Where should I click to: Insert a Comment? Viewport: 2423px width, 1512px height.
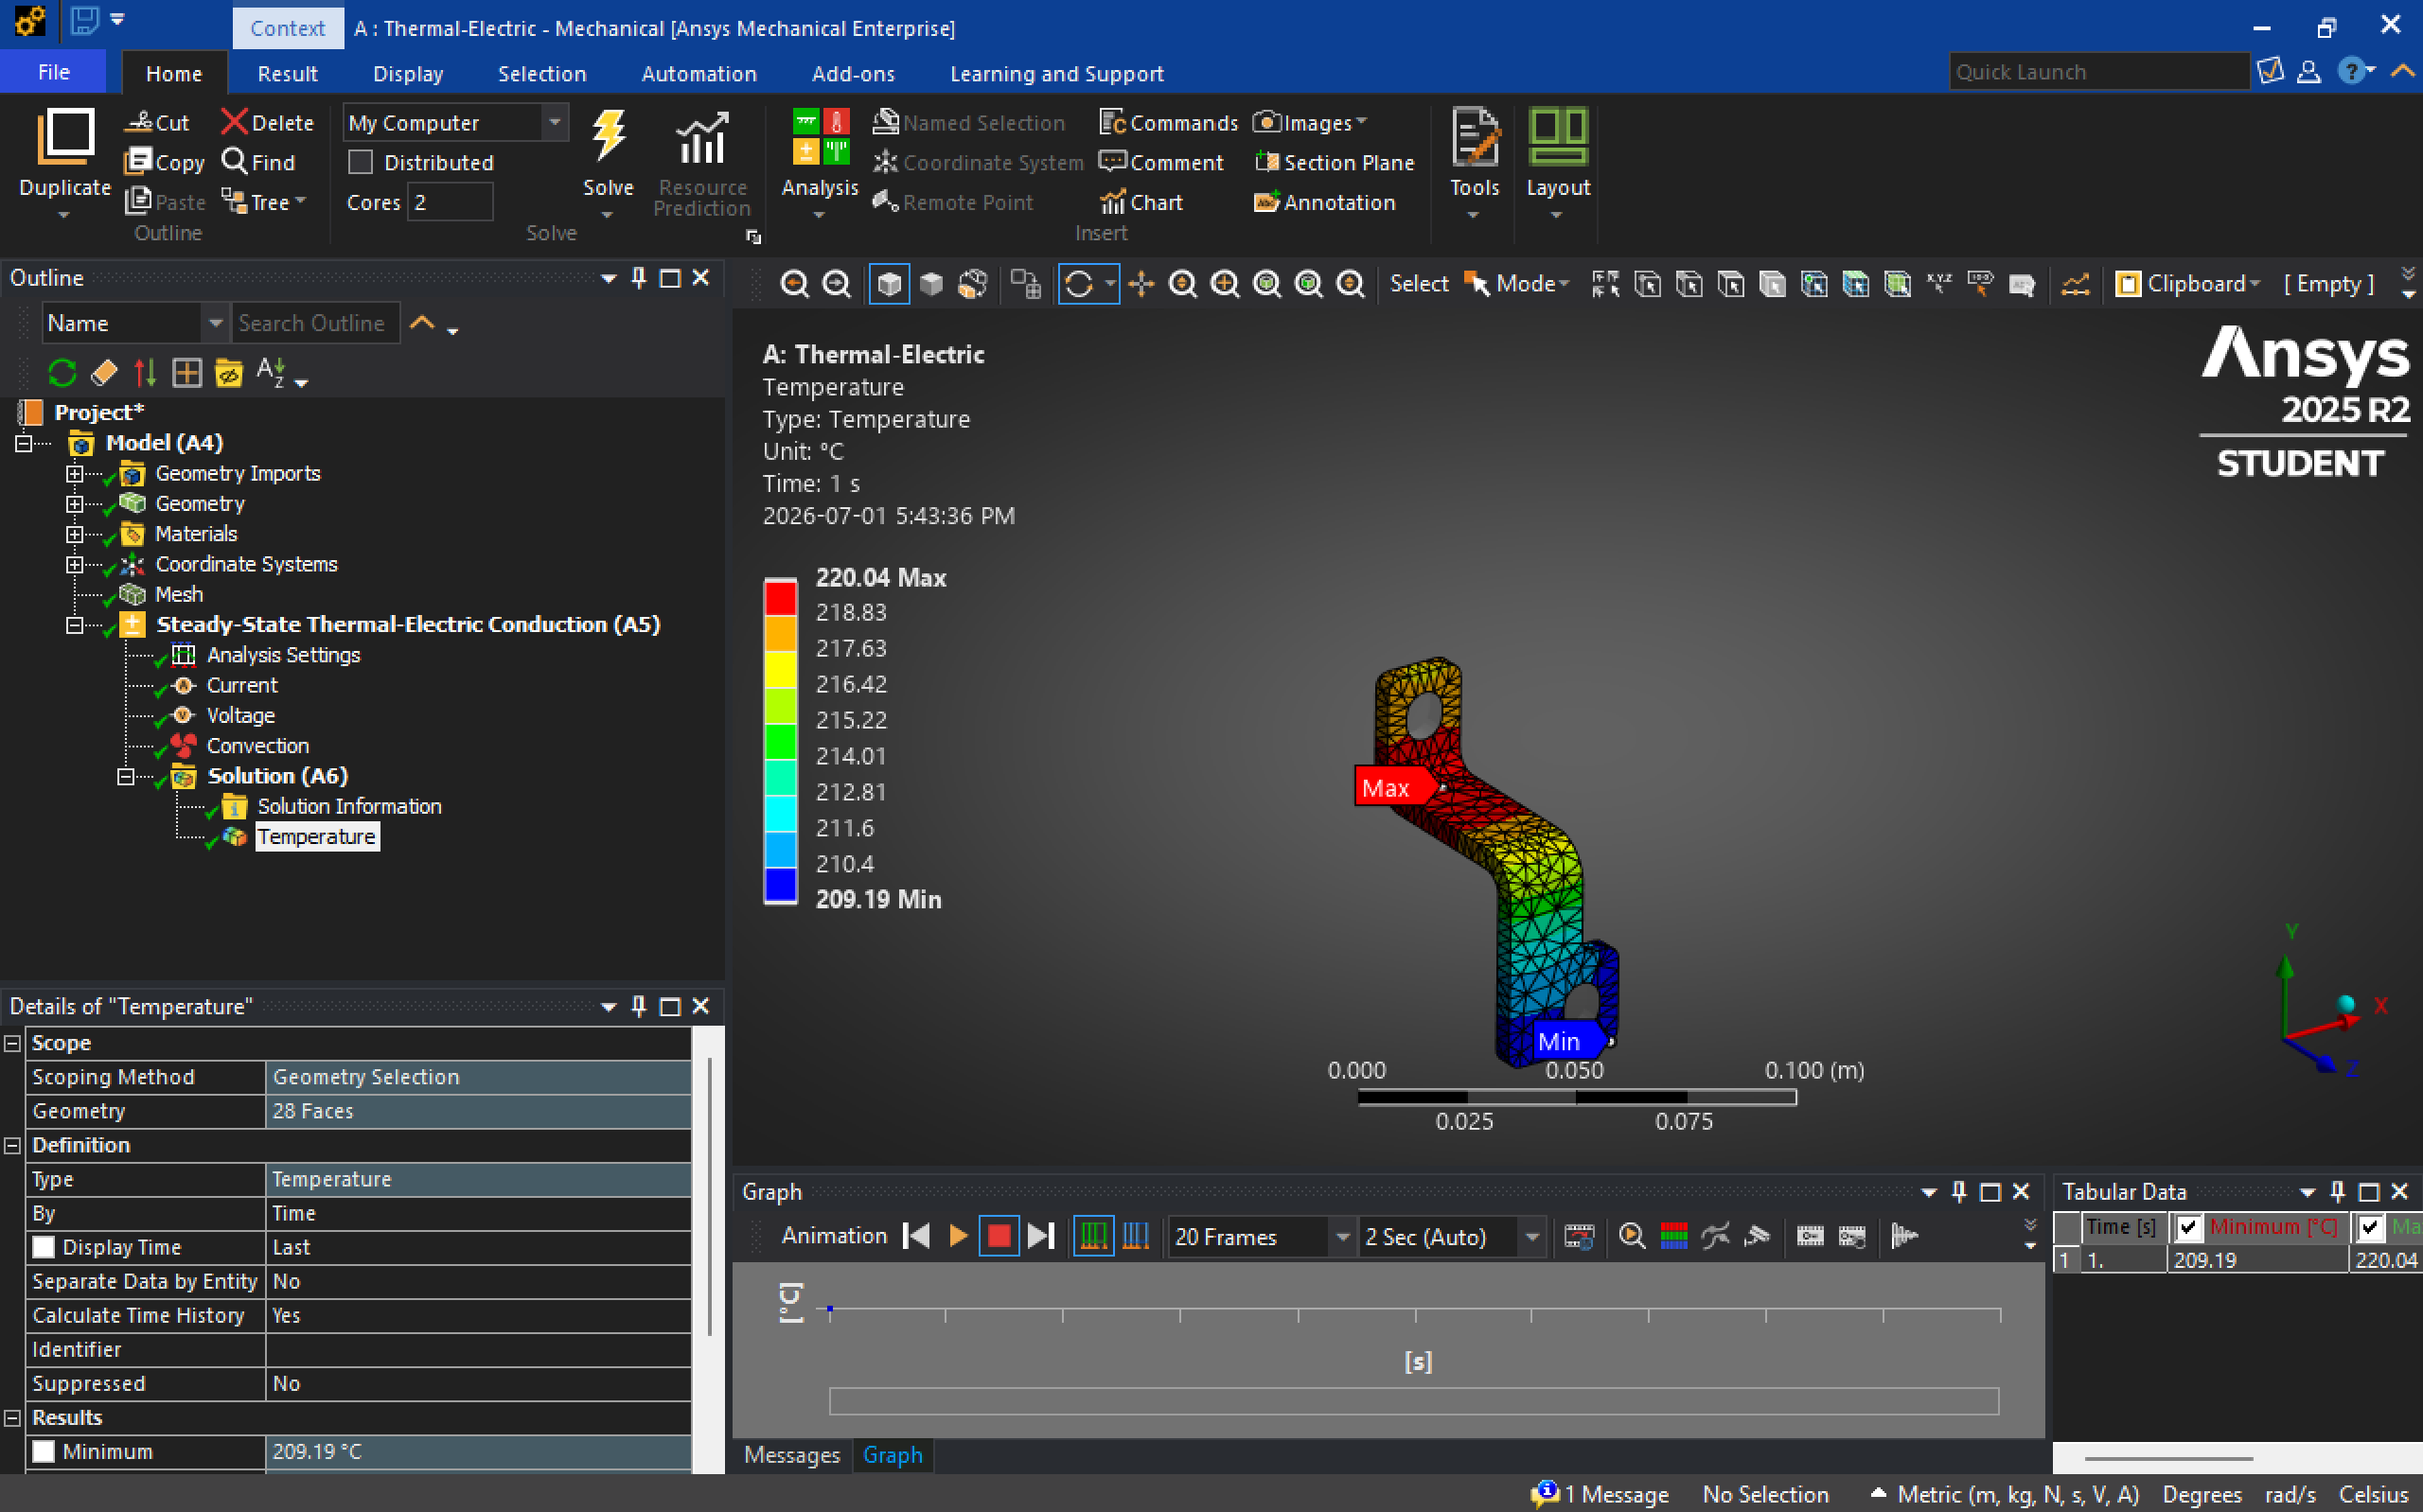coord(1161,162)
